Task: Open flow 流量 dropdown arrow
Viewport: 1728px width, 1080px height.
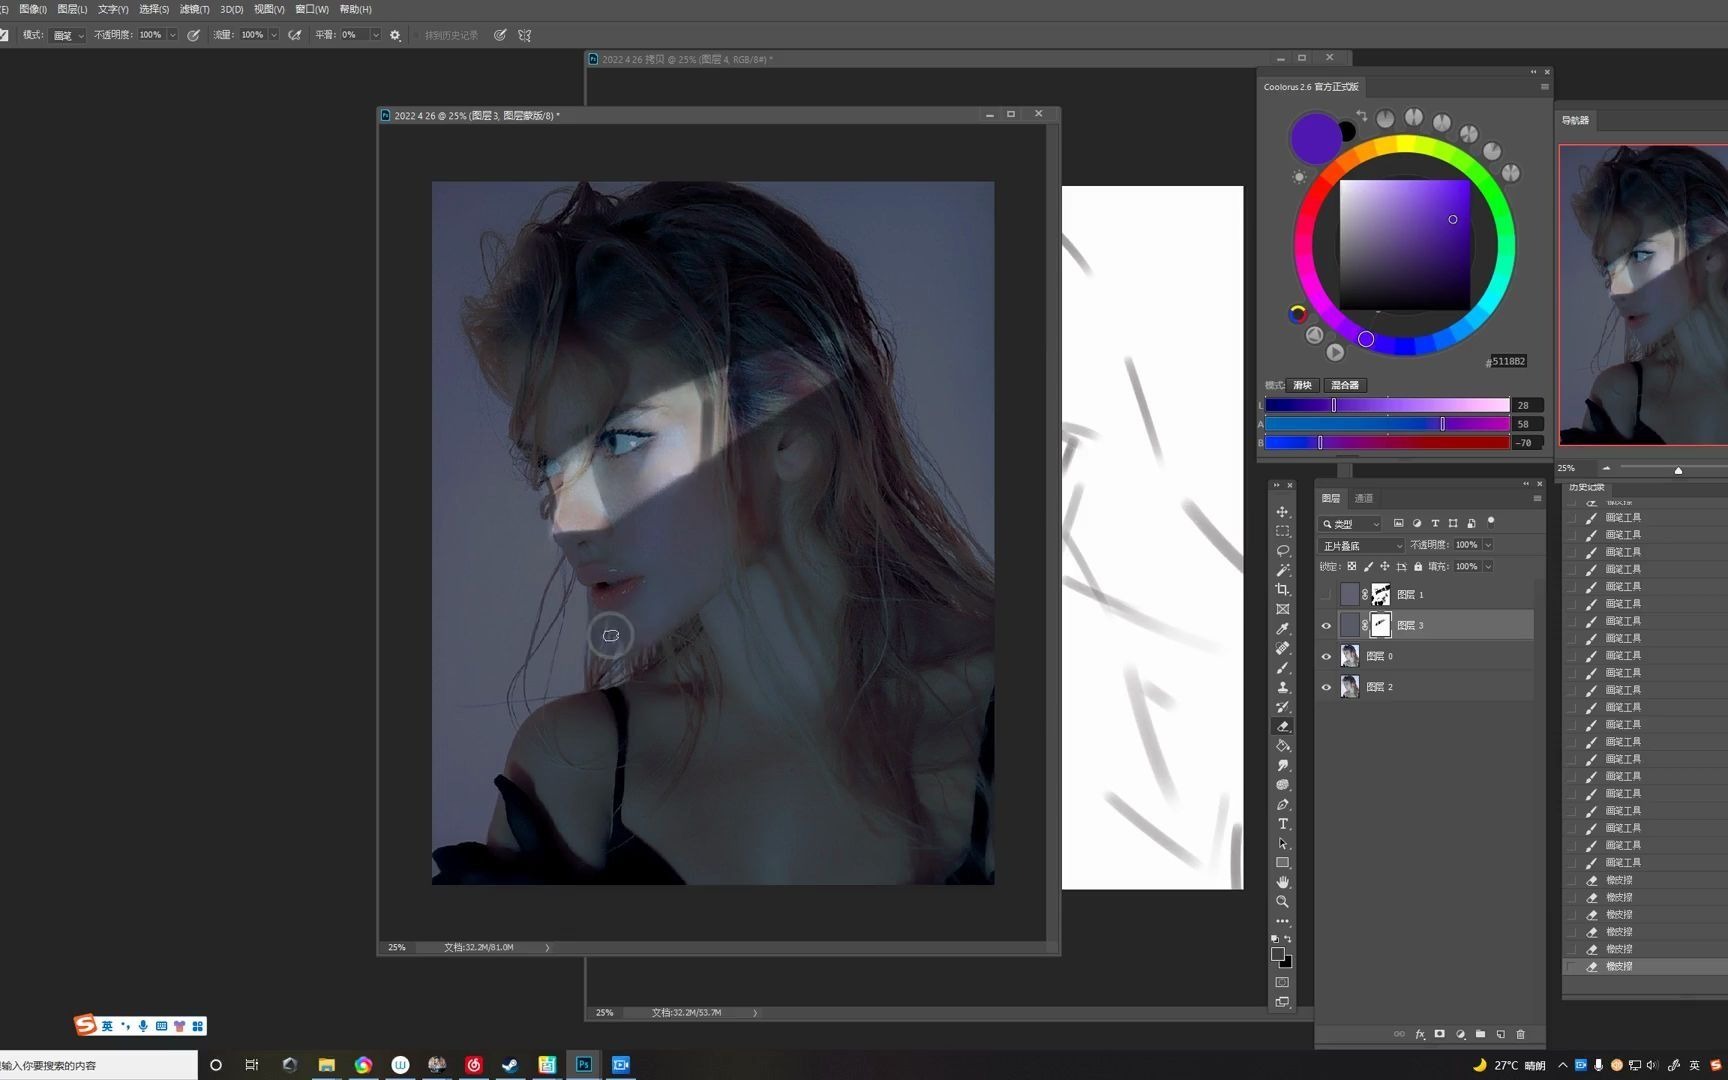Action: click(273, 35)
